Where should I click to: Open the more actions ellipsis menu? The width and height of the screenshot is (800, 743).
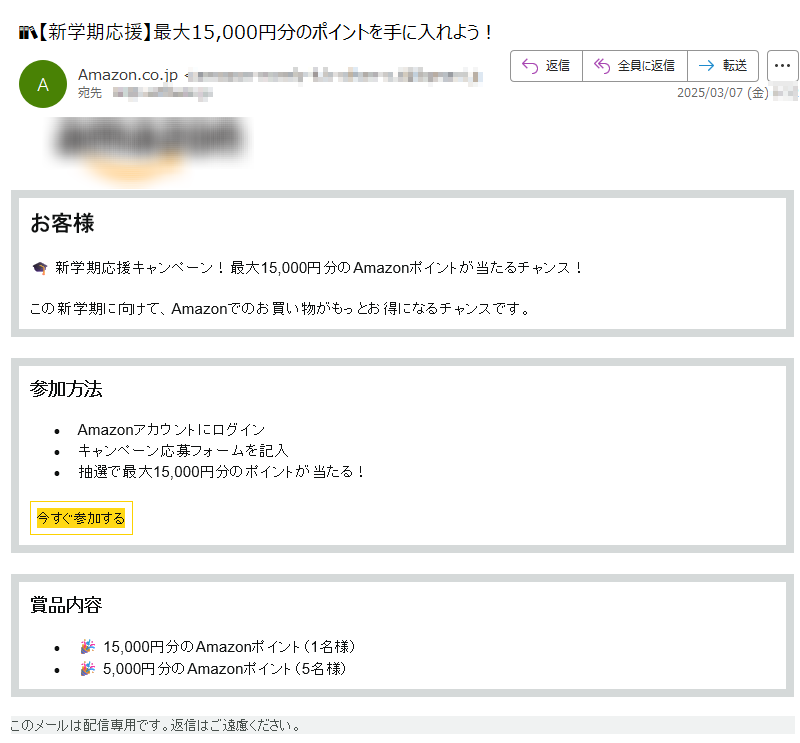(782, 66)
